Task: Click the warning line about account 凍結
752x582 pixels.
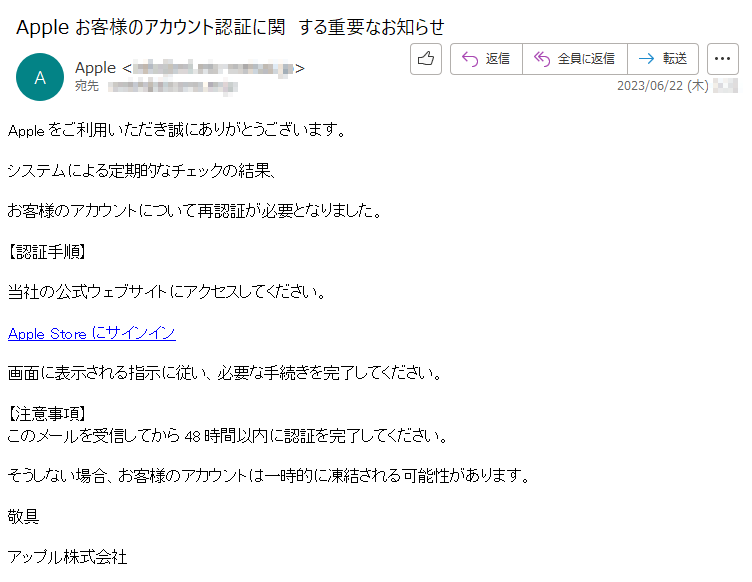Action: coord(269,476)
